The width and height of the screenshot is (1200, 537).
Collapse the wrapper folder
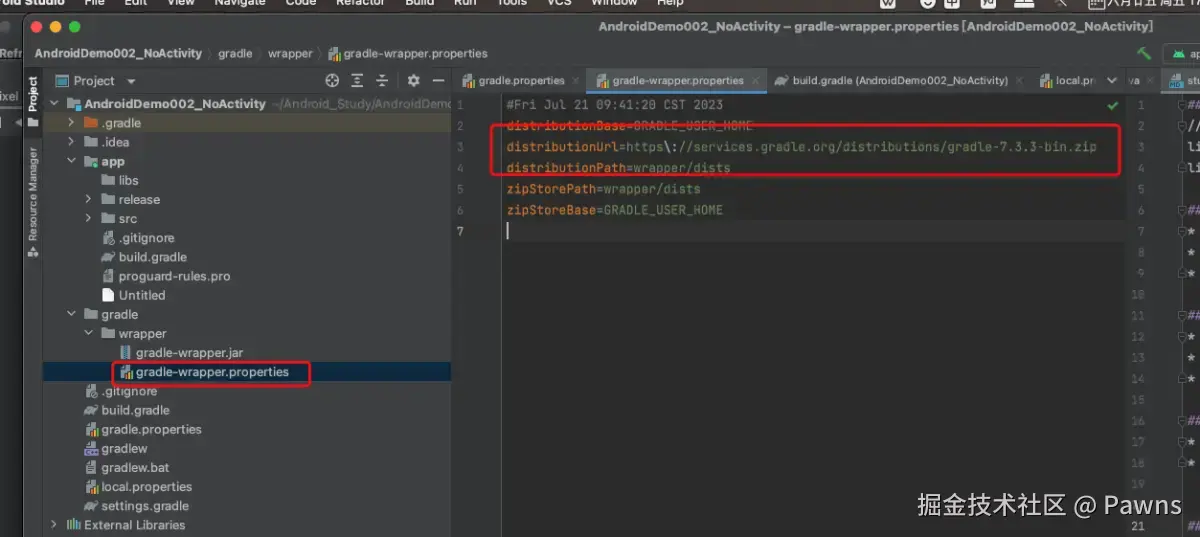pyautogui.click(x=88, y=334)
